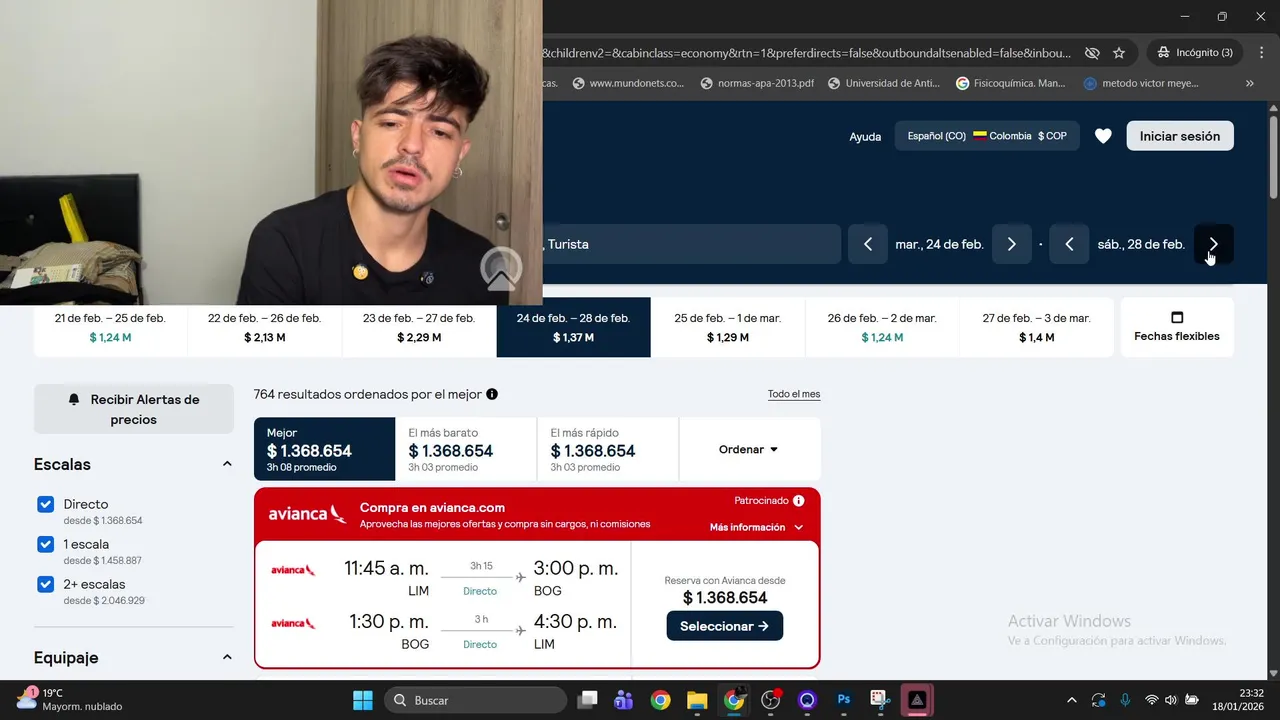
Task: Uncheck the 2+ escalas filter
Action: [x=45, y=585]
